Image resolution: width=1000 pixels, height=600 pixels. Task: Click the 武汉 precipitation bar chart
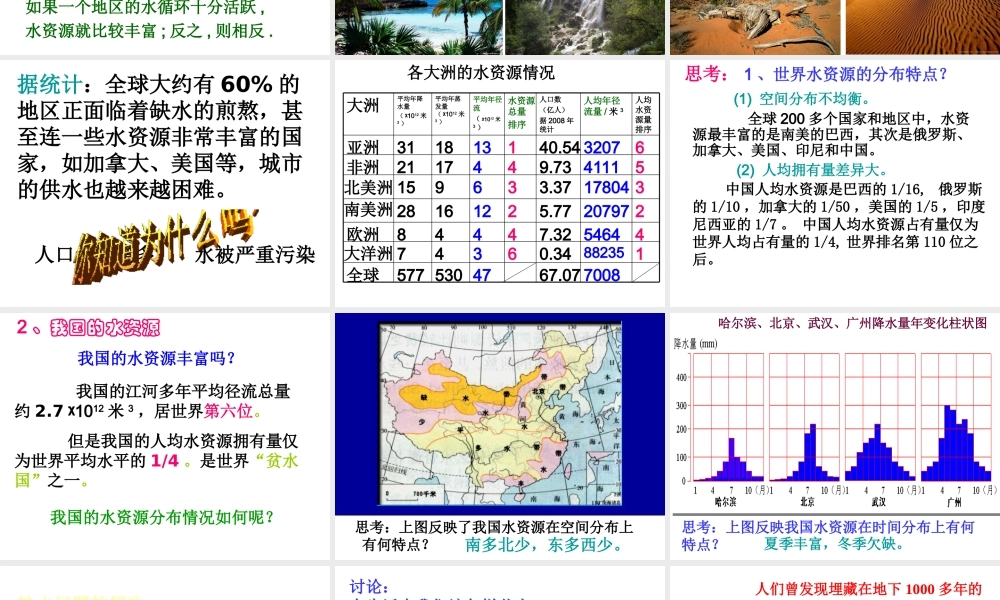[x=880, y=417]
